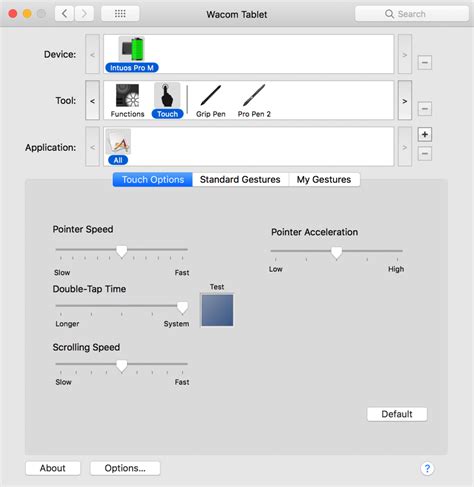This screenshot has width=474, height=487.
Task: Show all preferences grid icon
Action: [x=120, y=14]
